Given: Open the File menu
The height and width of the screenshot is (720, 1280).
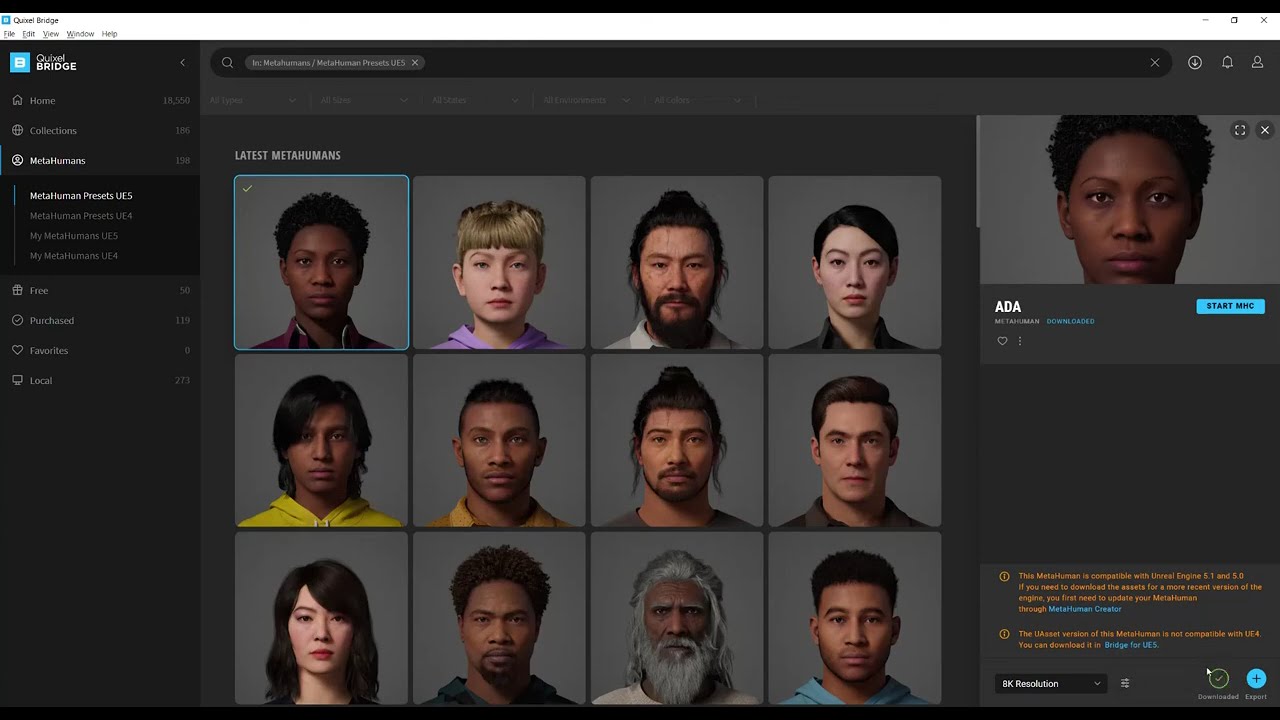Looking at the screenshot, I should pyautogui.click(x=9, y=34).
